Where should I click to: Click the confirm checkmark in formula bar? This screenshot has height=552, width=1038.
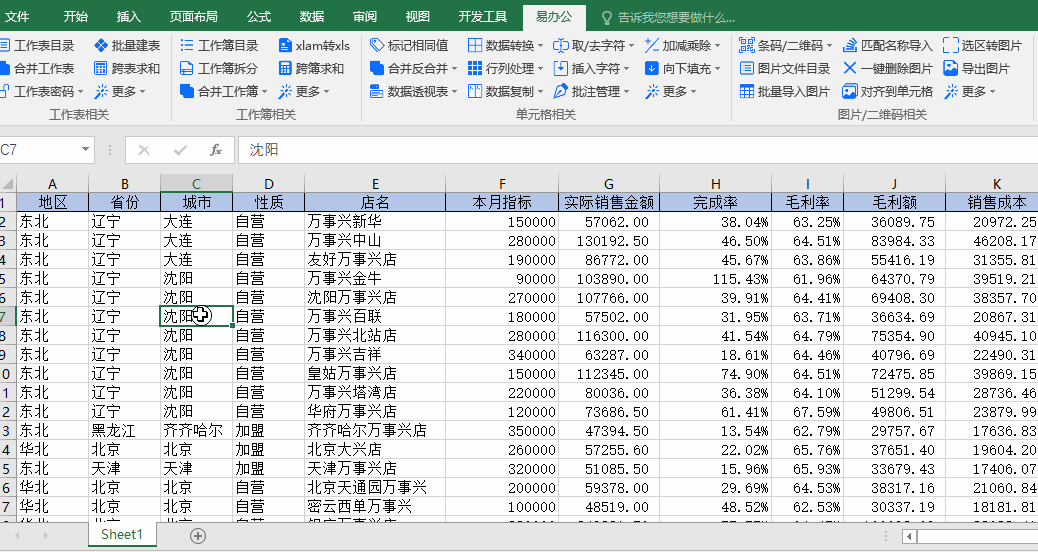(179, 150)
